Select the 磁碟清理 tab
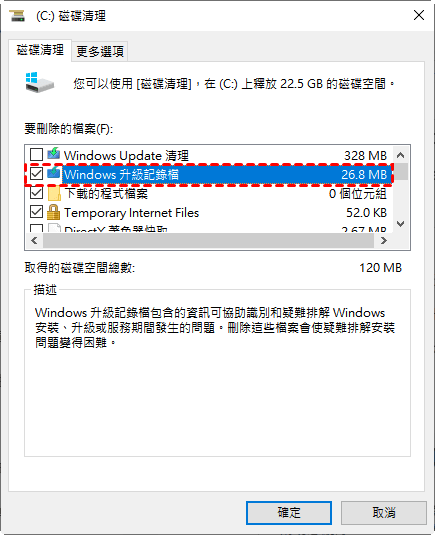 pos(40,50)
